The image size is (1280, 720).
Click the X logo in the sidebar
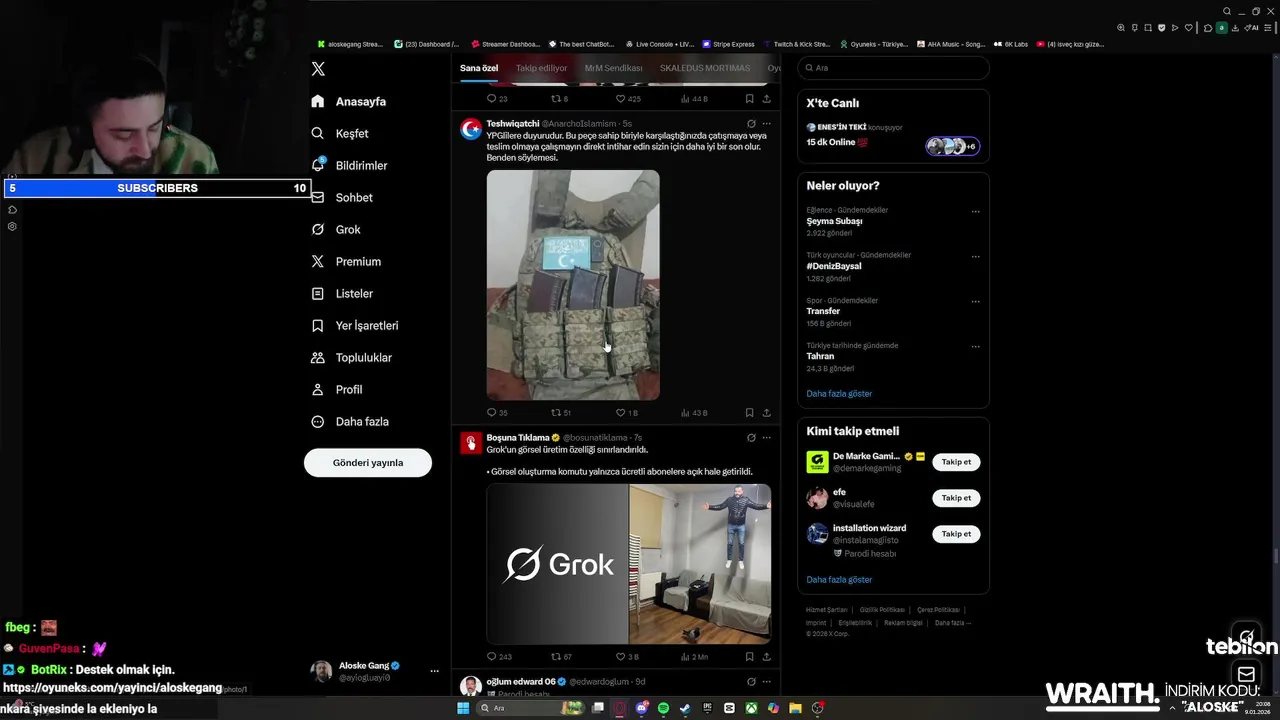pos(318,69)
